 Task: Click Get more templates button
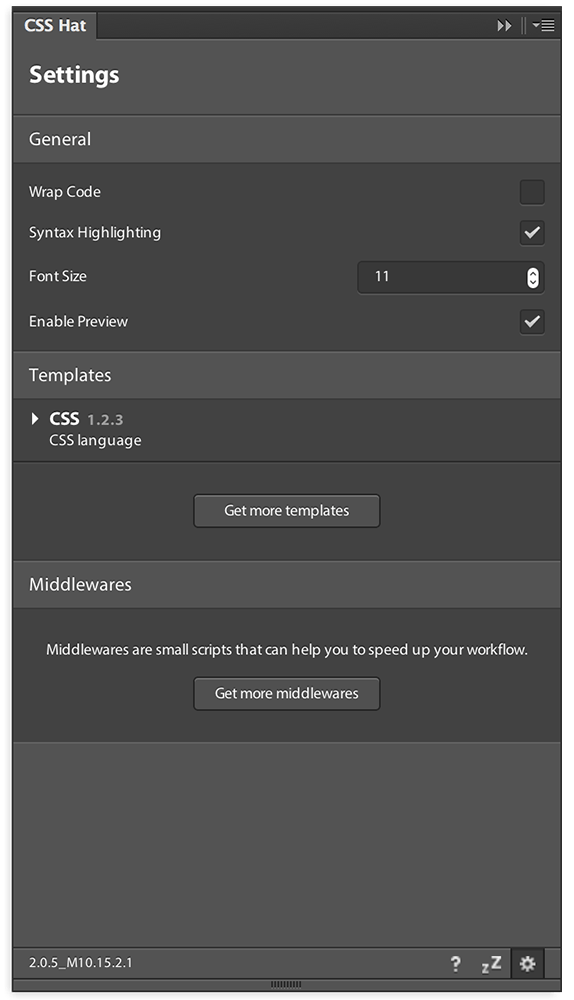(x=287, y=511)
